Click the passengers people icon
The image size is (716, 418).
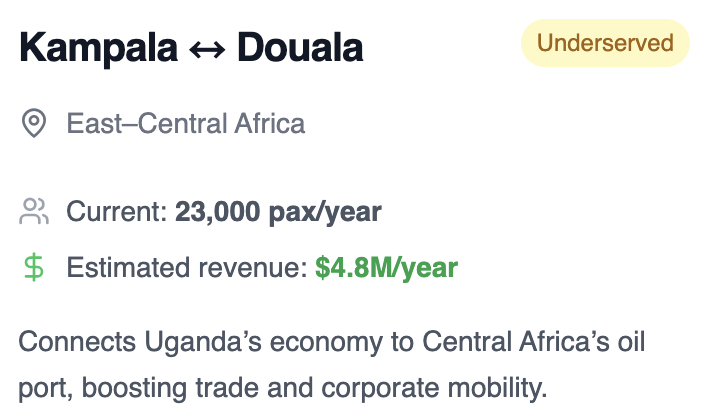[x=34, y=211]
